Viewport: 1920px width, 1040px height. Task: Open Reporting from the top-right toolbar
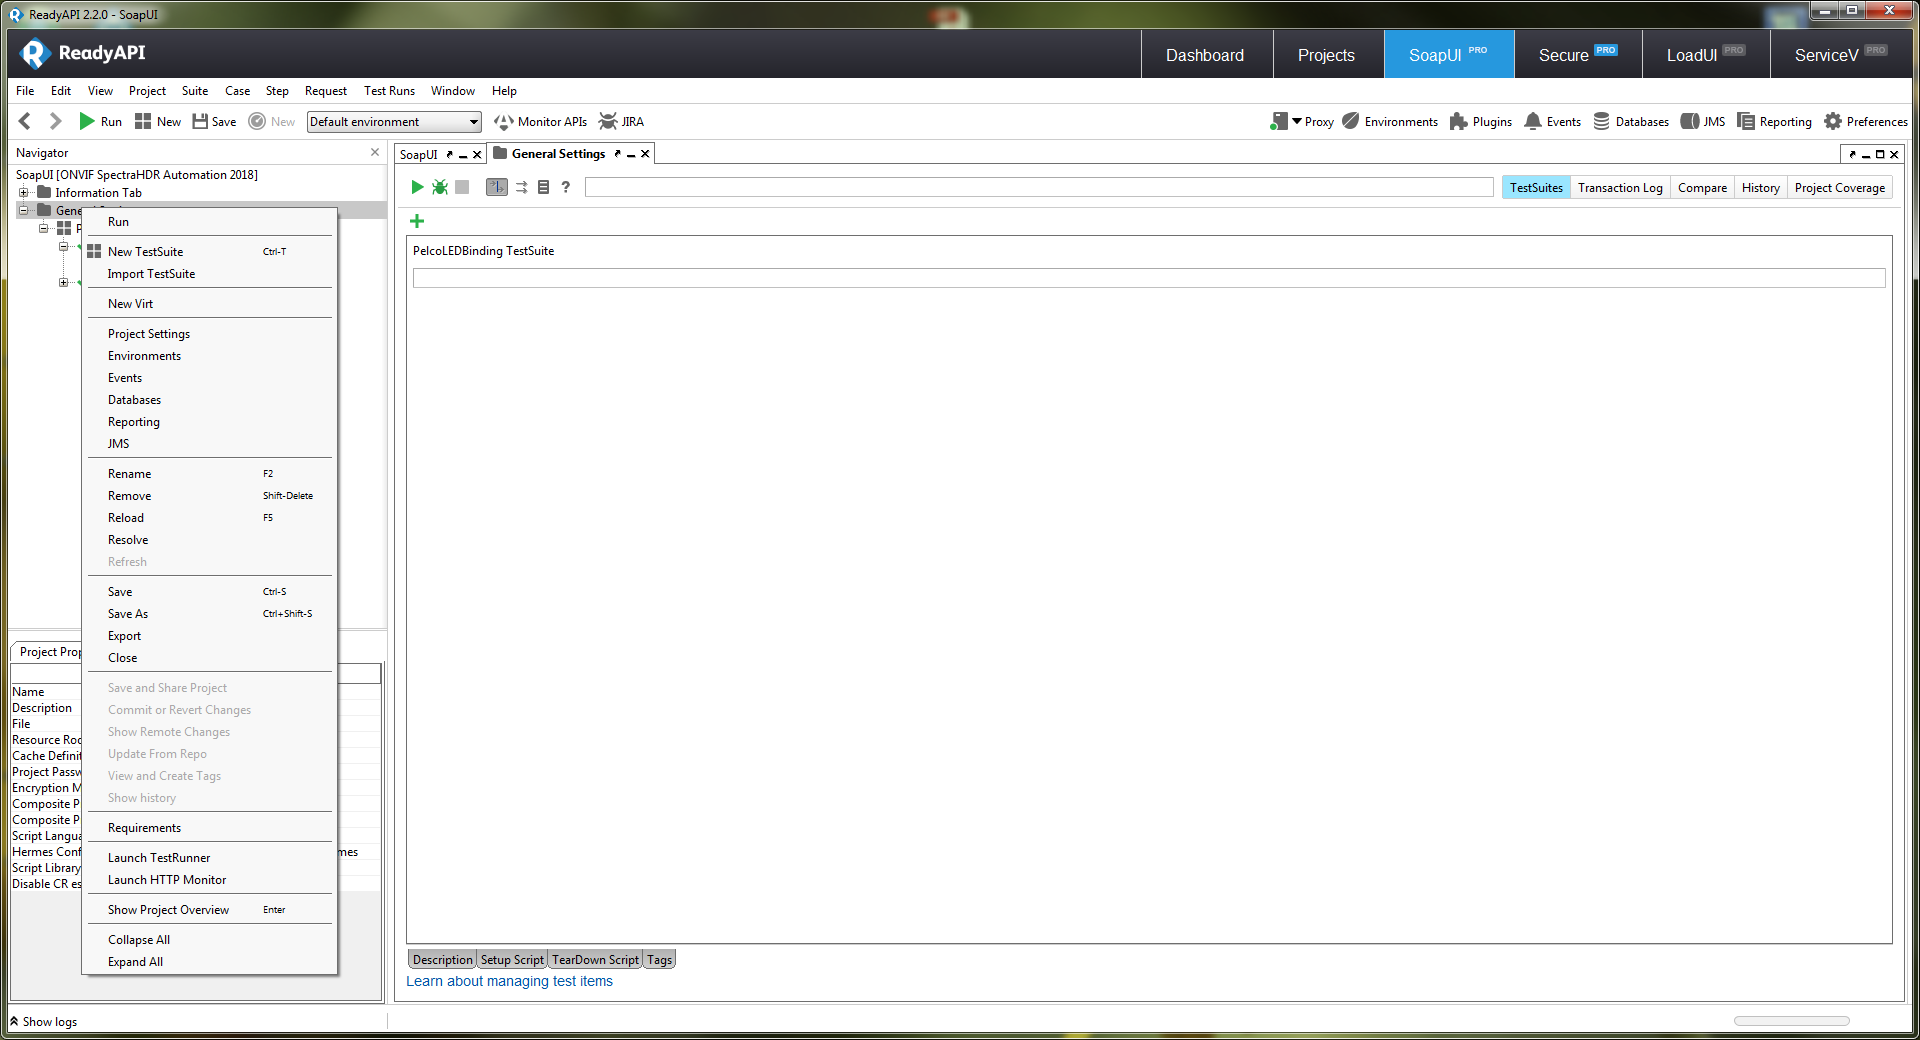1774,121
